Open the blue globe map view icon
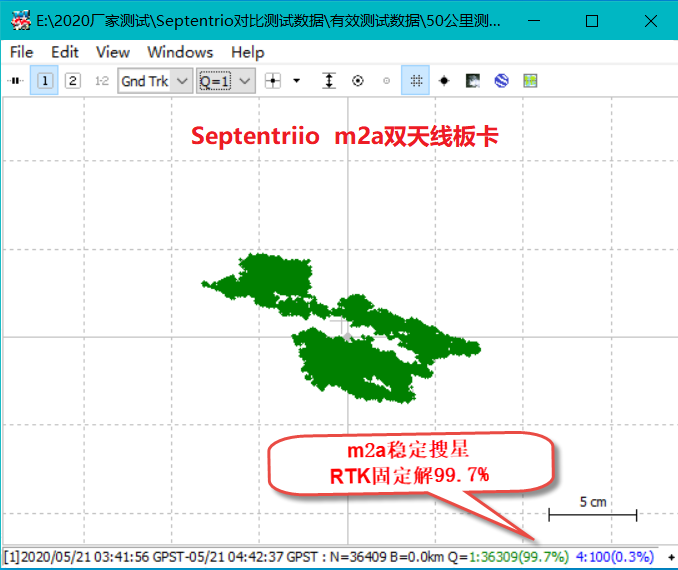This screenshot has height=570, width=678. [x=502, y=81]
